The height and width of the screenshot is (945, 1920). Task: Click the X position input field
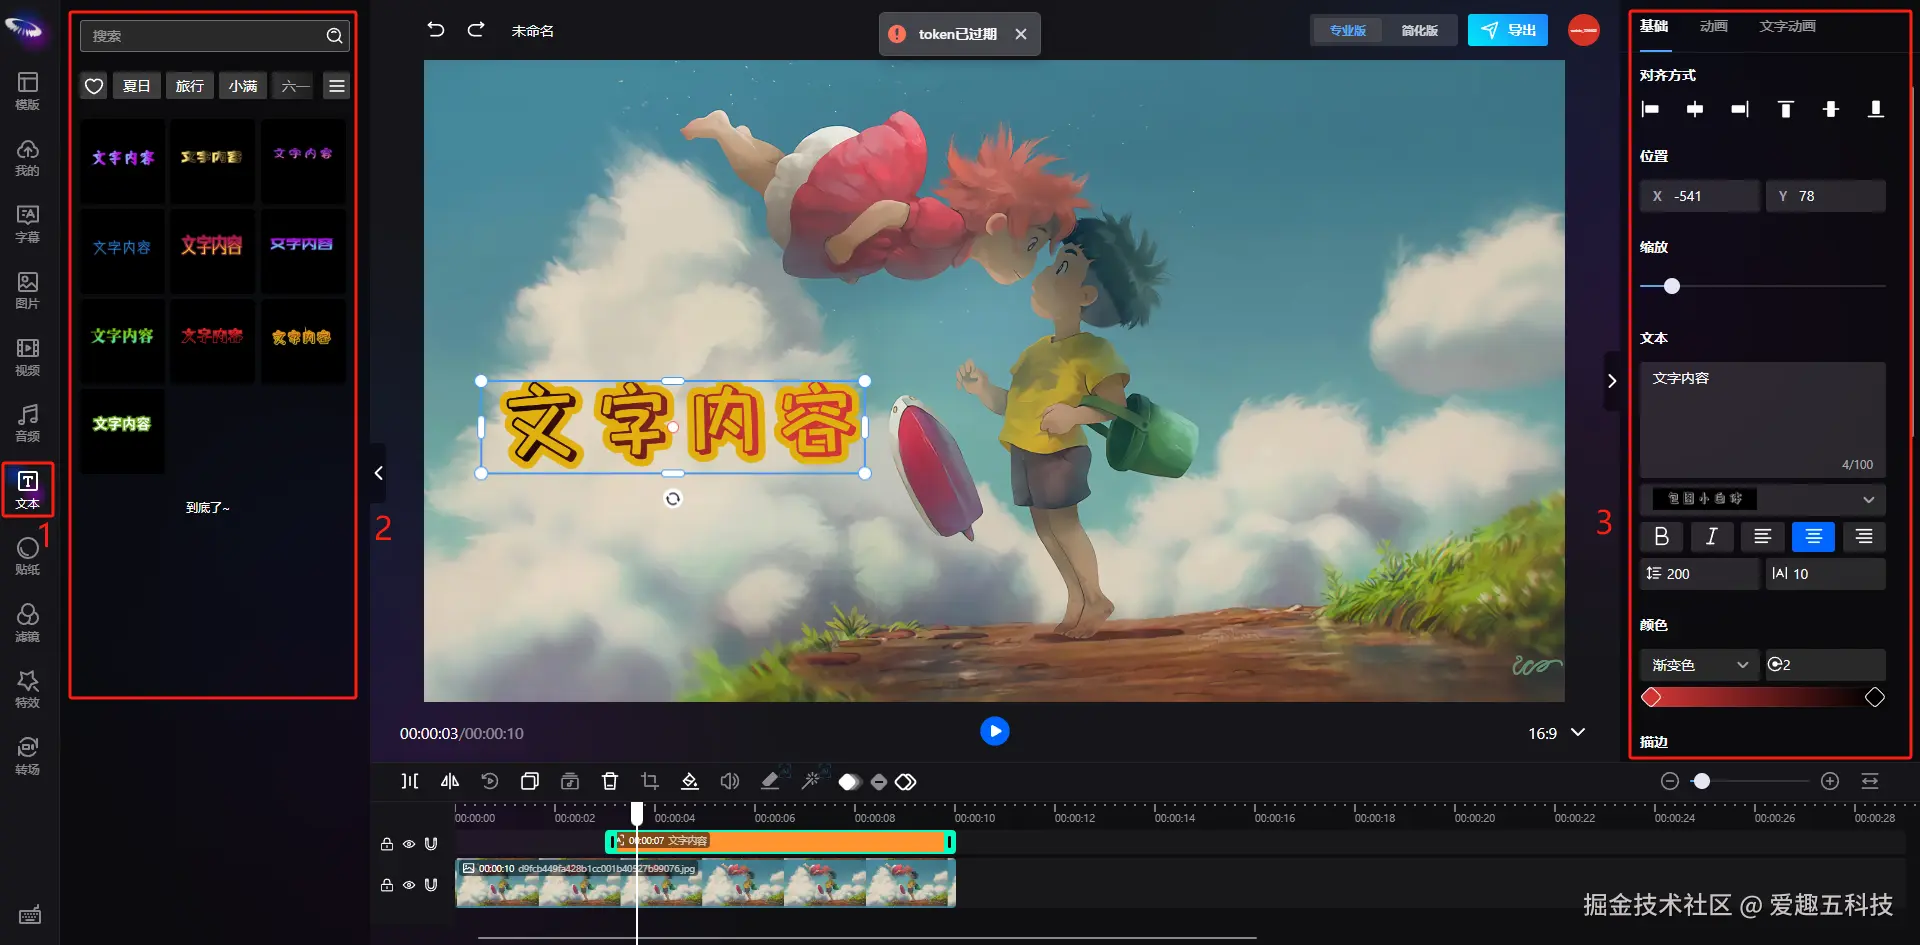(x=1700, y=196)
